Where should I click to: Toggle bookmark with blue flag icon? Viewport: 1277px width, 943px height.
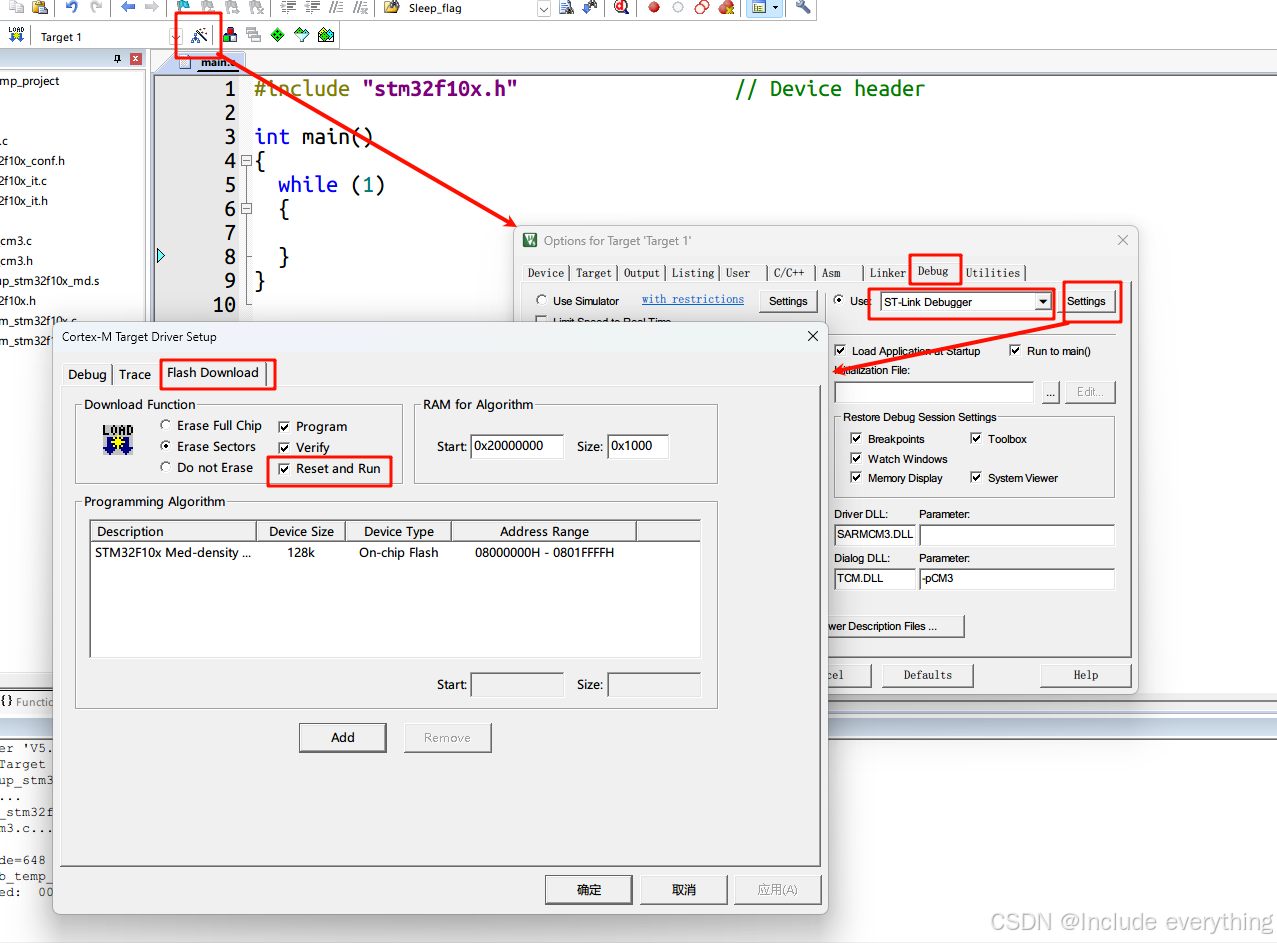click(184, 8)
